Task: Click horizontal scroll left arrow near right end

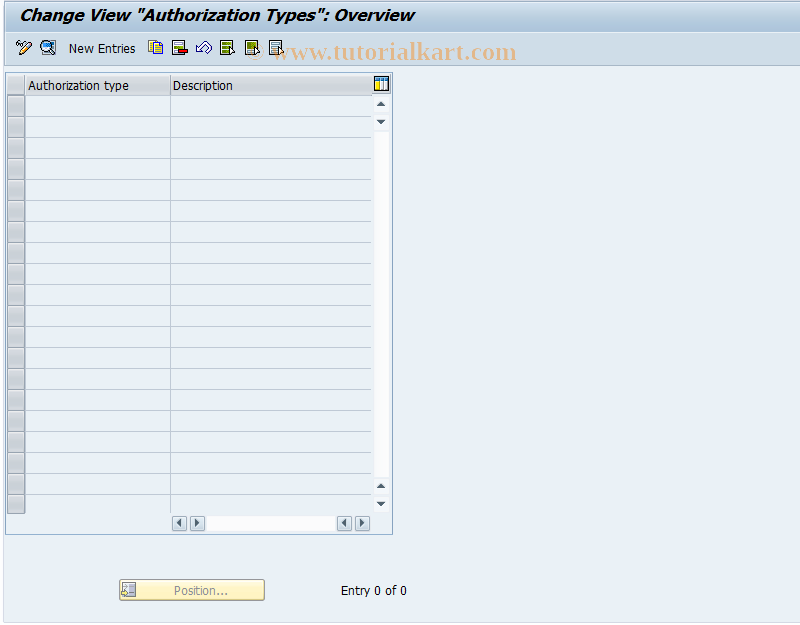Action: coord(344,523)
